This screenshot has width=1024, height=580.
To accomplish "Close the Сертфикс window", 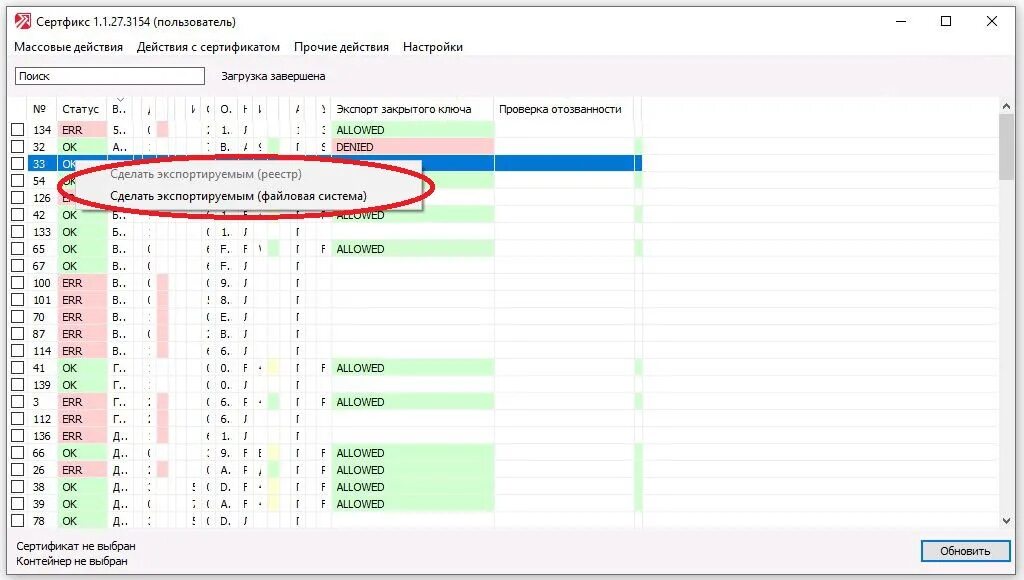I will (x=991, y=22).
